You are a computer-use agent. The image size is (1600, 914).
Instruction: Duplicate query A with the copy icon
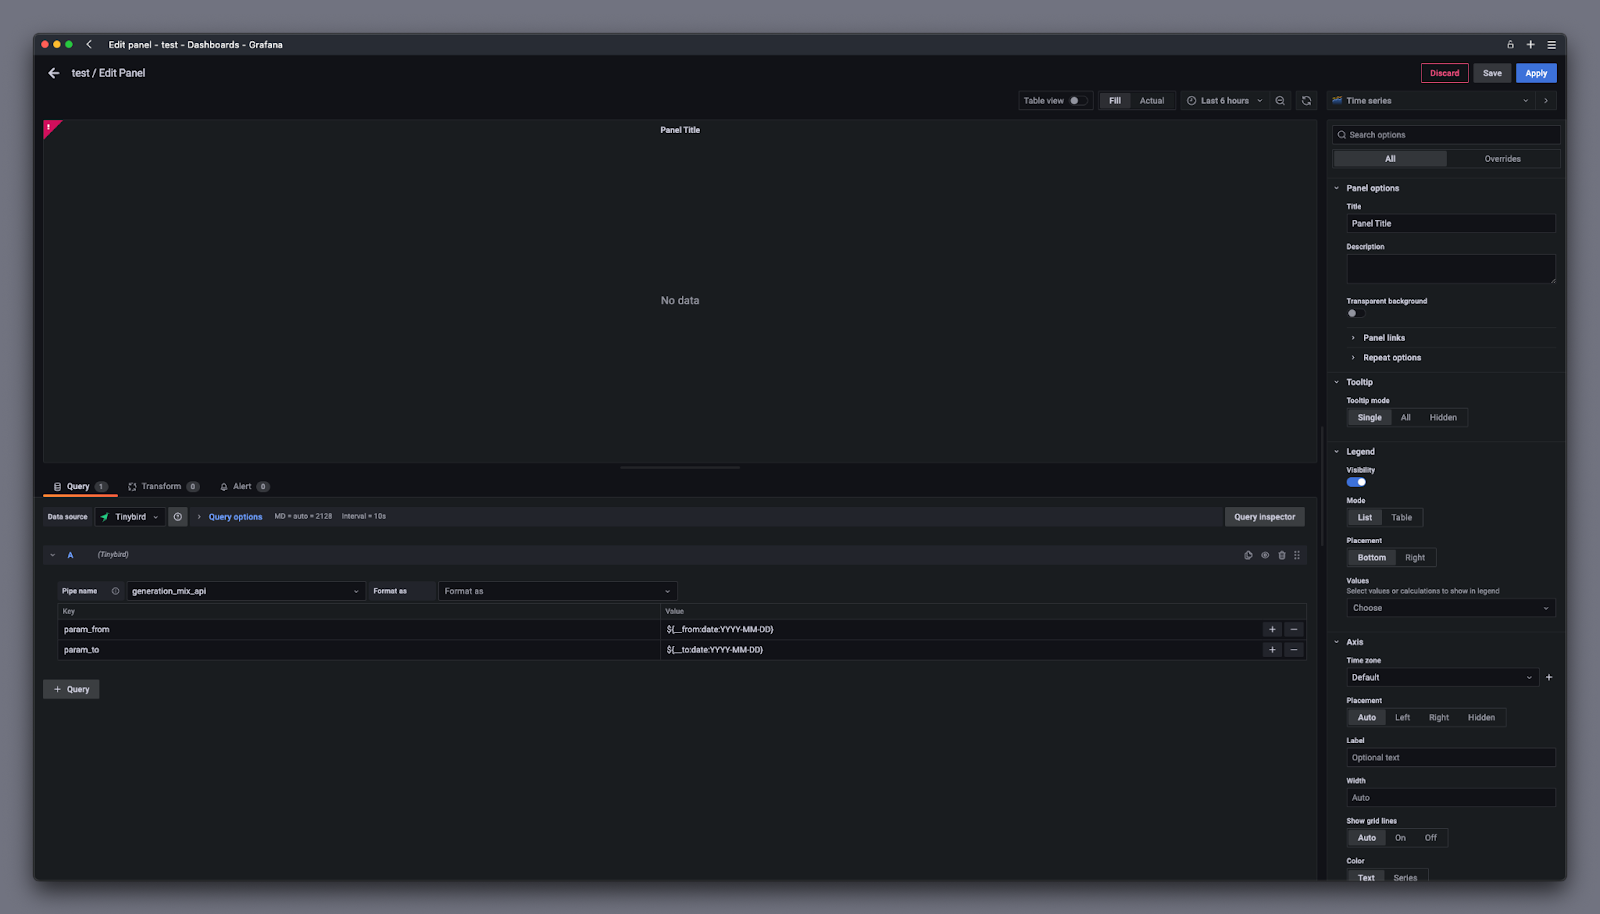click(x=1248, y=555)
